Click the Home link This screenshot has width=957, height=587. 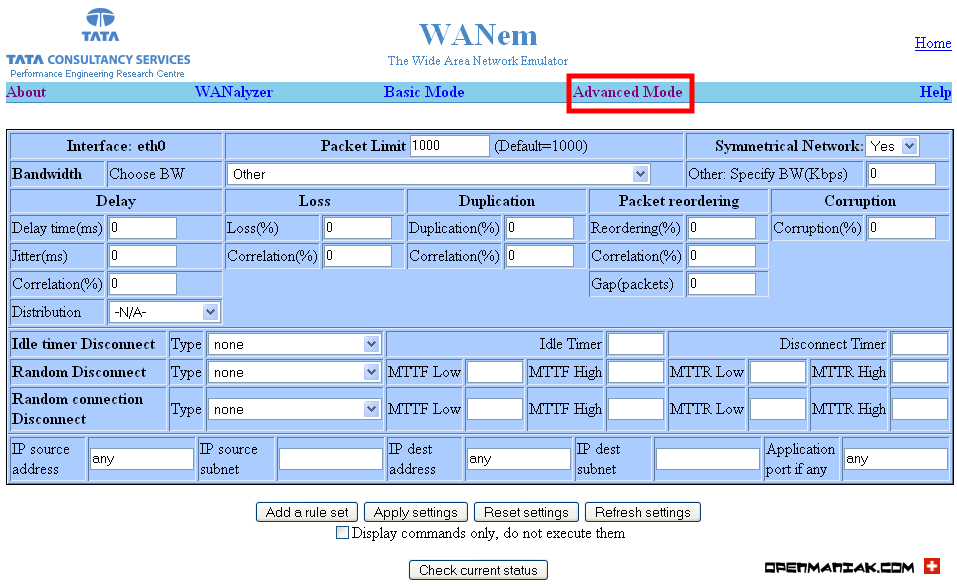(x=933, y=43)
